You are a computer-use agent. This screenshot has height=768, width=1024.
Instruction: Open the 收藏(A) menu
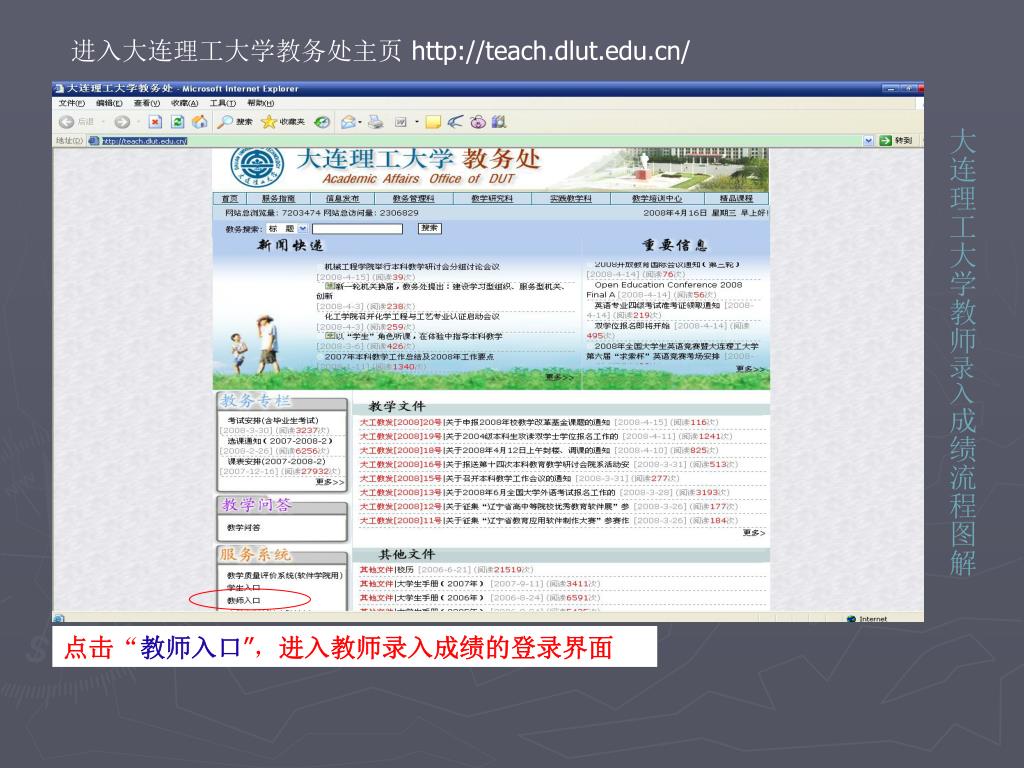pyautogui.click(x=185, y=103)
